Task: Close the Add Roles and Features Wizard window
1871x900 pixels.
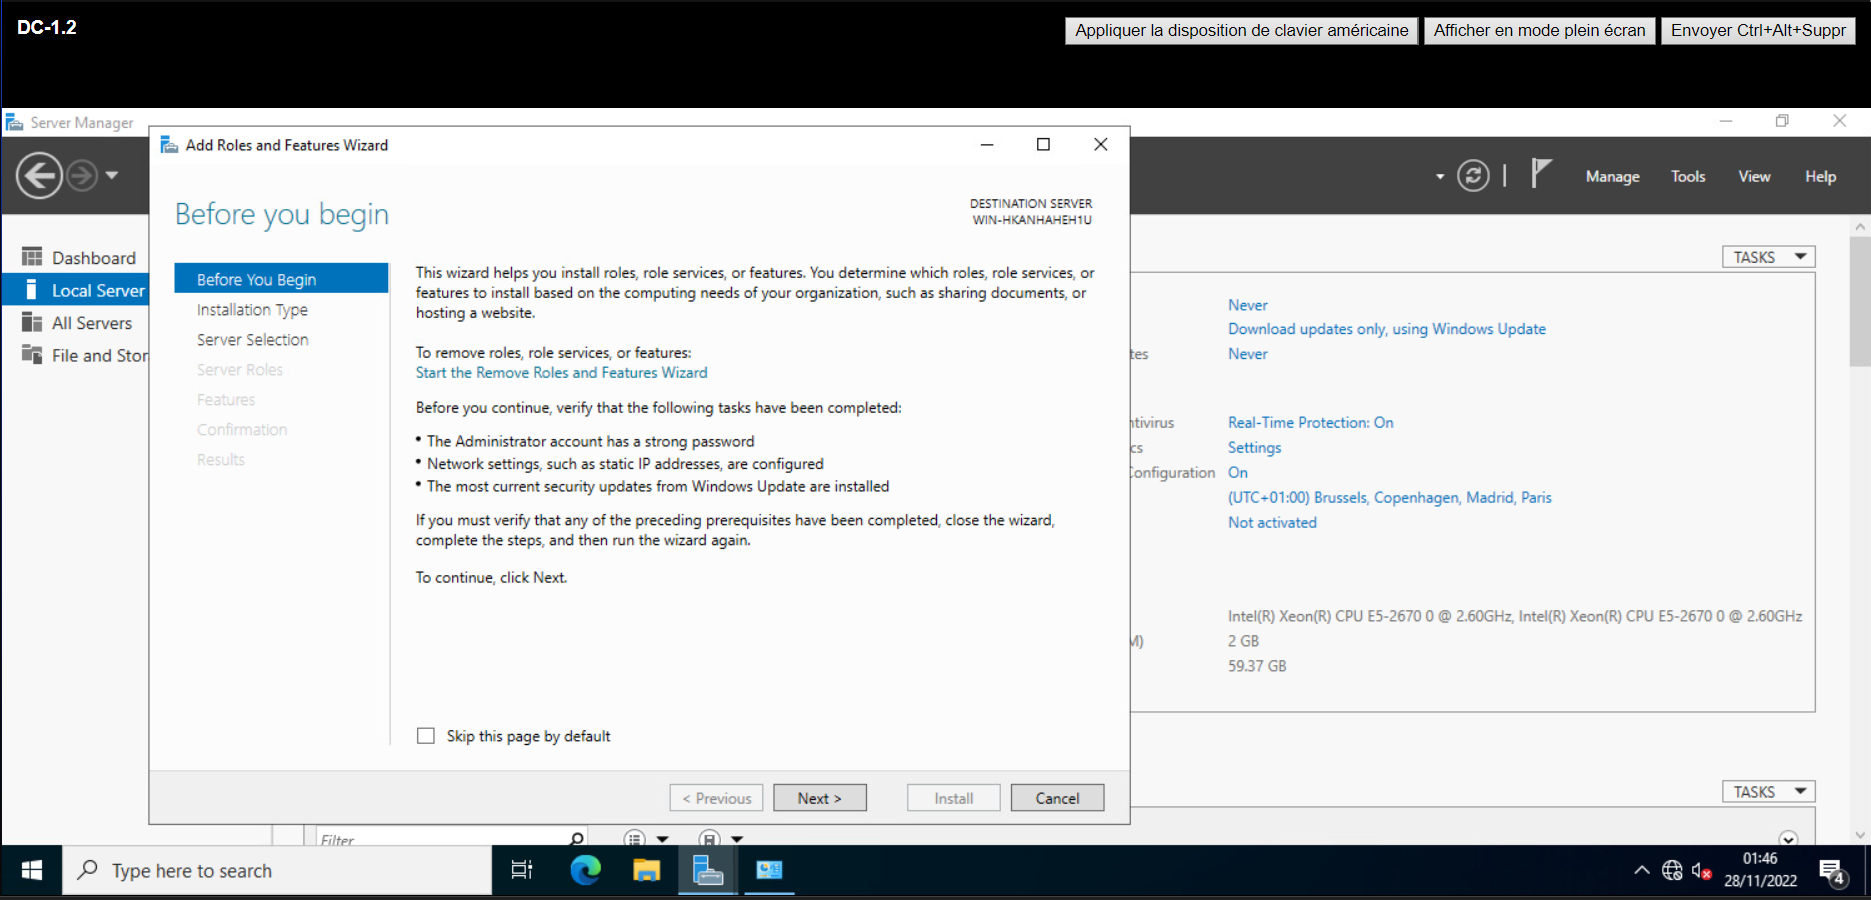Action: click(1100, 145)
